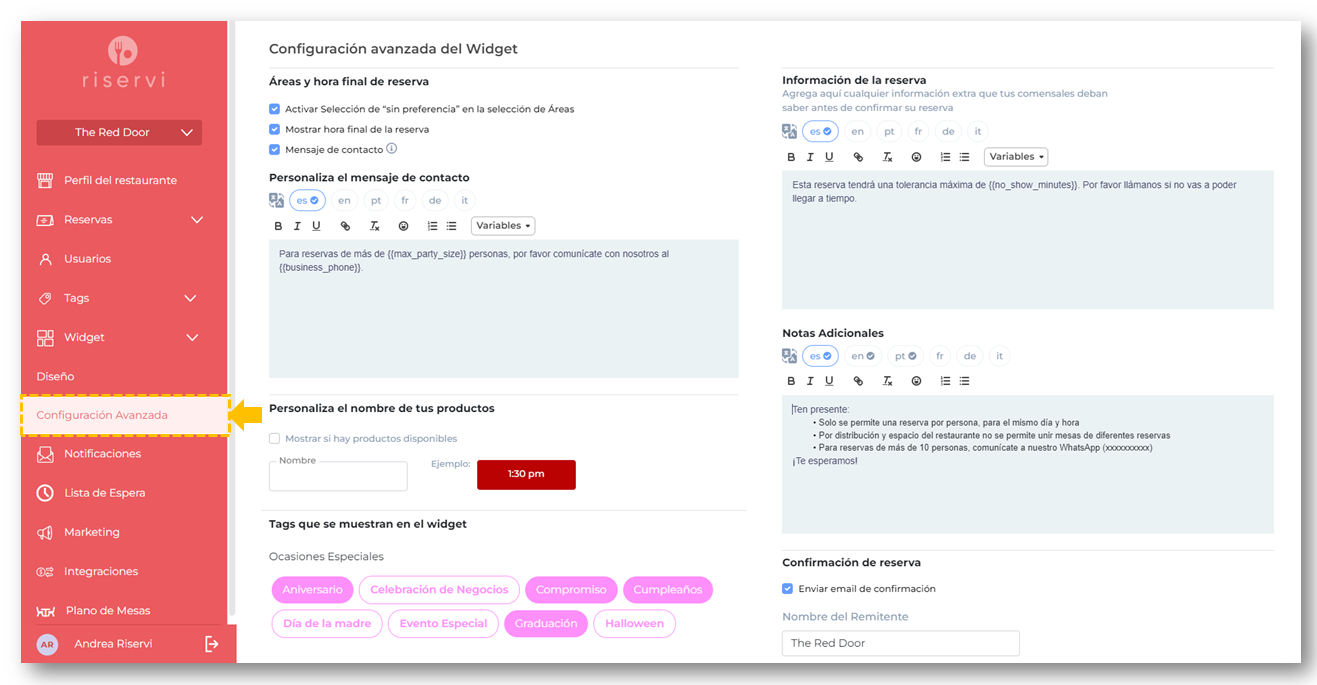Click bold icon in Información de la reserva

click(791, 157)
